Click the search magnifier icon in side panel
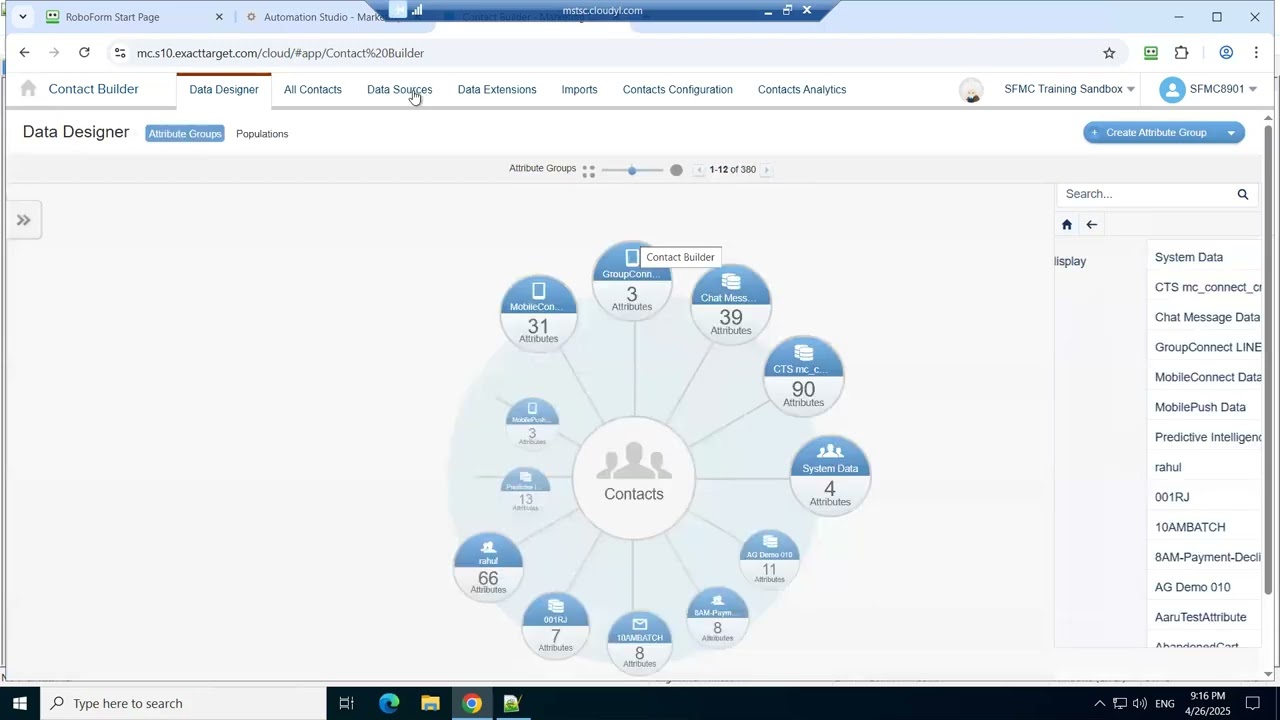The image size is (1280, 720). [x=1243, y=194]
